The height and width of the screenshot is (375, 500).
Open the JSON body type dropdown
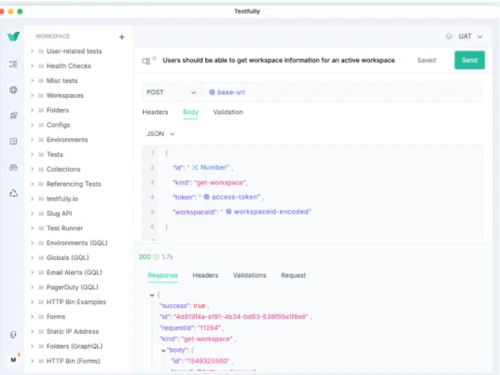(161, 134)
